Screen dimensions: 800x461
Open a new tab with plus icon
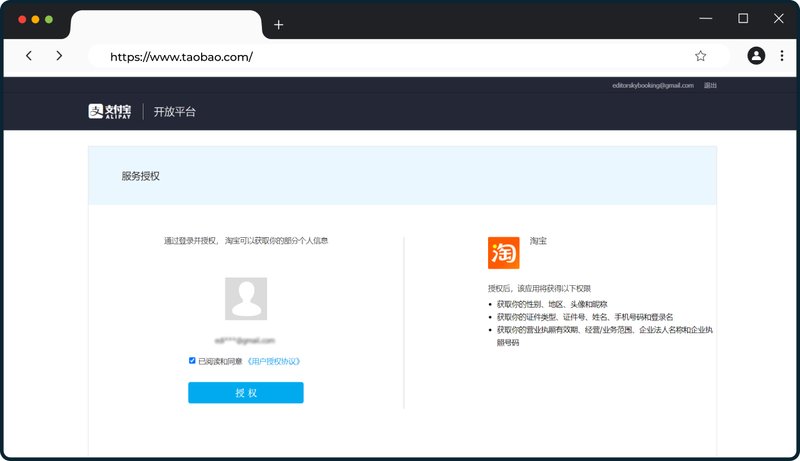pyautogui.click(x=279, y=24)
